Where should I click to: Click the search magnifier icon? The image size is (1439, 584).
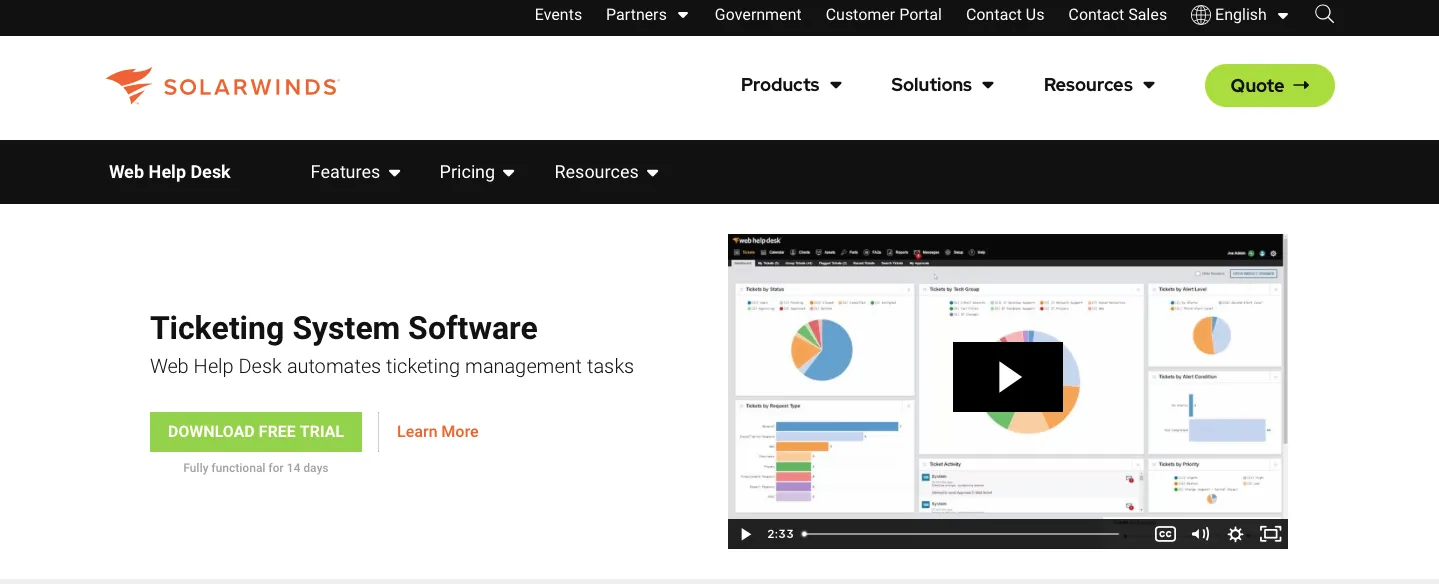[x=1324, y=14]
